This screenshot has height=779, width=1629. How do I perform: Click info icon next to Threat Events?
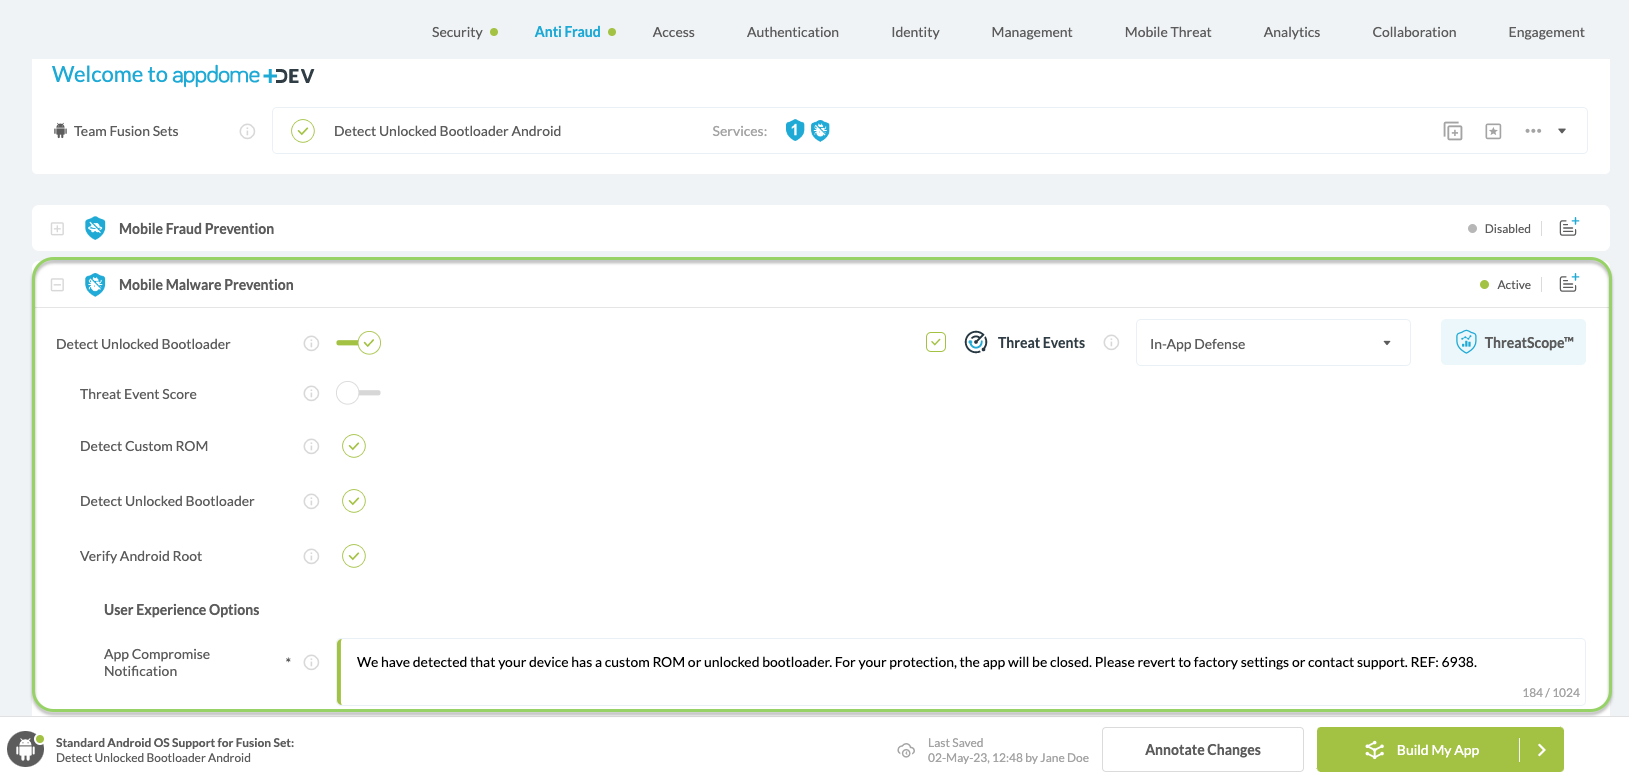(1111, 343)
